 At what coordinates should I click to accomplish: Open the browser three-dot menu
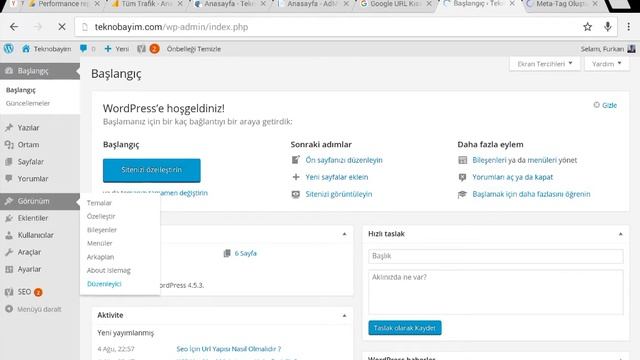tap(629, 27)
